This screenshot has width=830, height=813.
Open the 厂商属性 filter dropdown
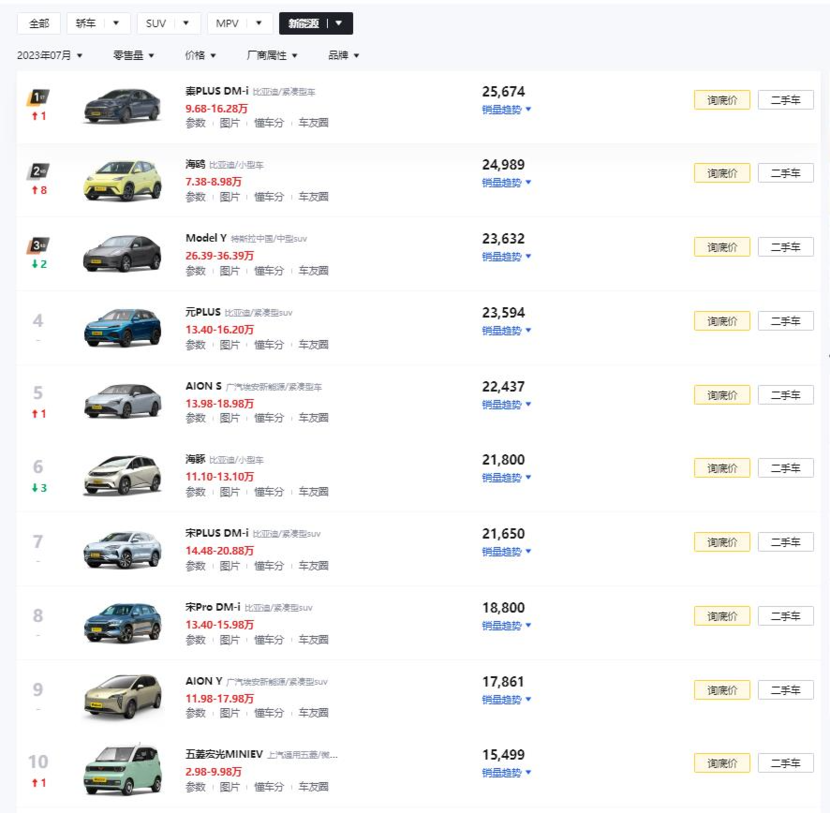click(272, 55)
